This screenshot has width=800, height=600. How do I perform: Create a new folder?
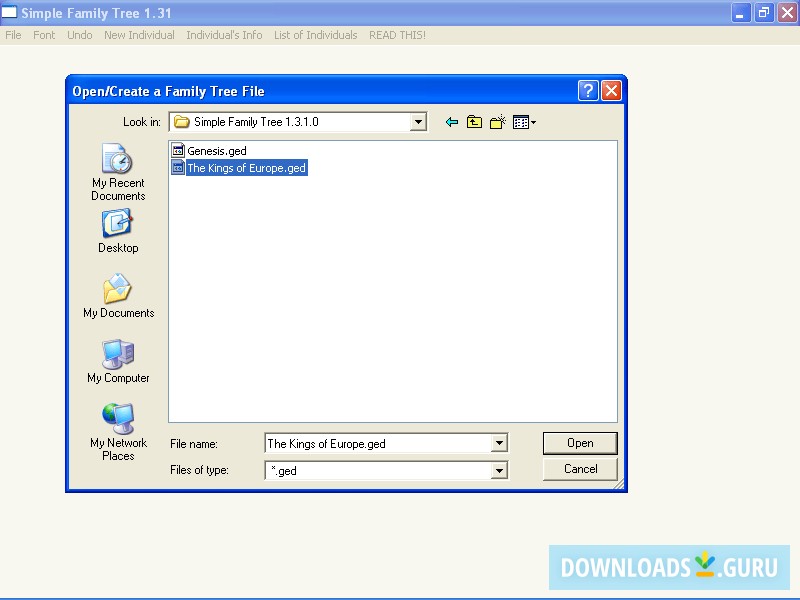click(497, 121)
